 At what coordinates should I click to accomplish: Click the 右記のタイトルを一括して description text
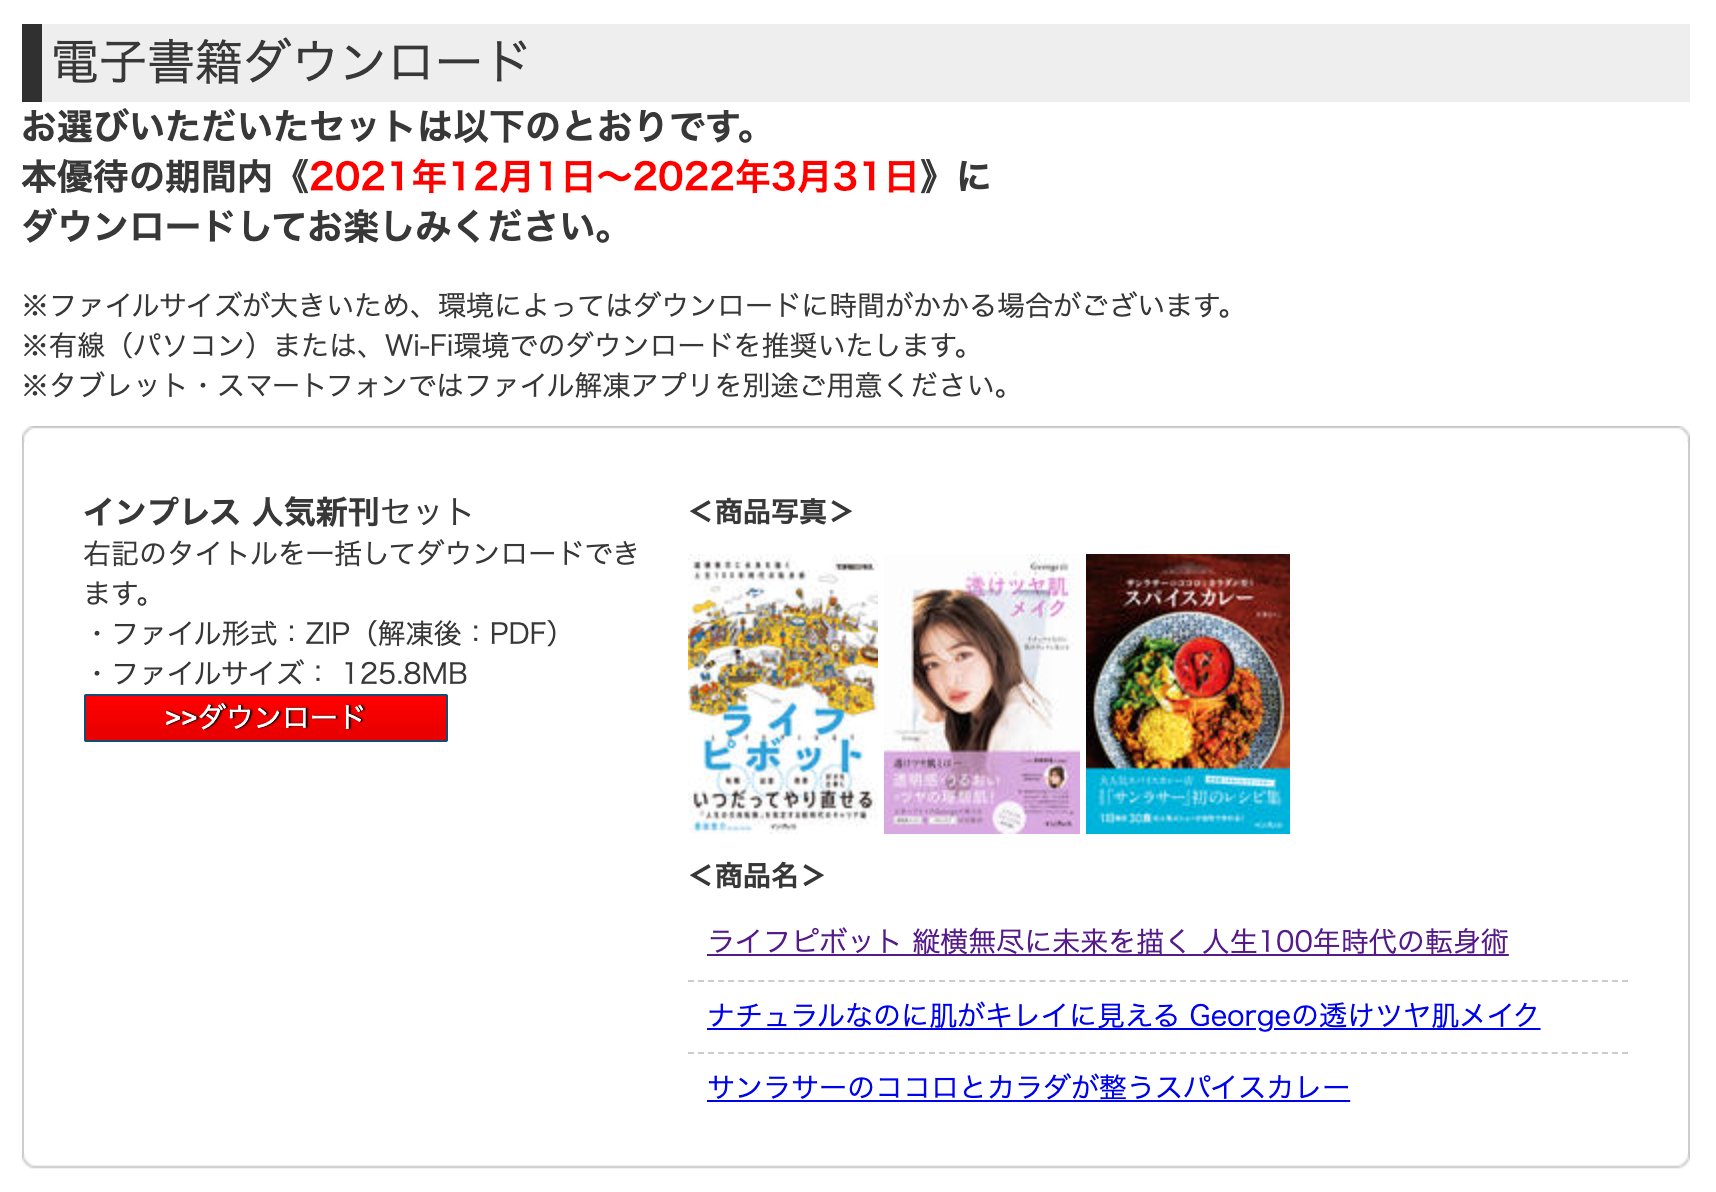[360, 573]
